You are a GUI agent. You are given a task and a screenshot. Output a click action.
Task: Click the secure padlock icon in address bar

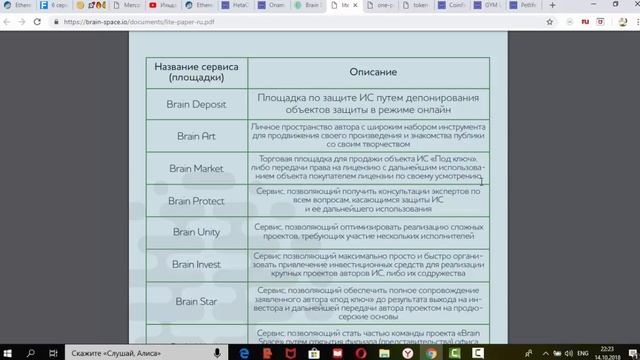pyautogui.click(x=56, y=22)
